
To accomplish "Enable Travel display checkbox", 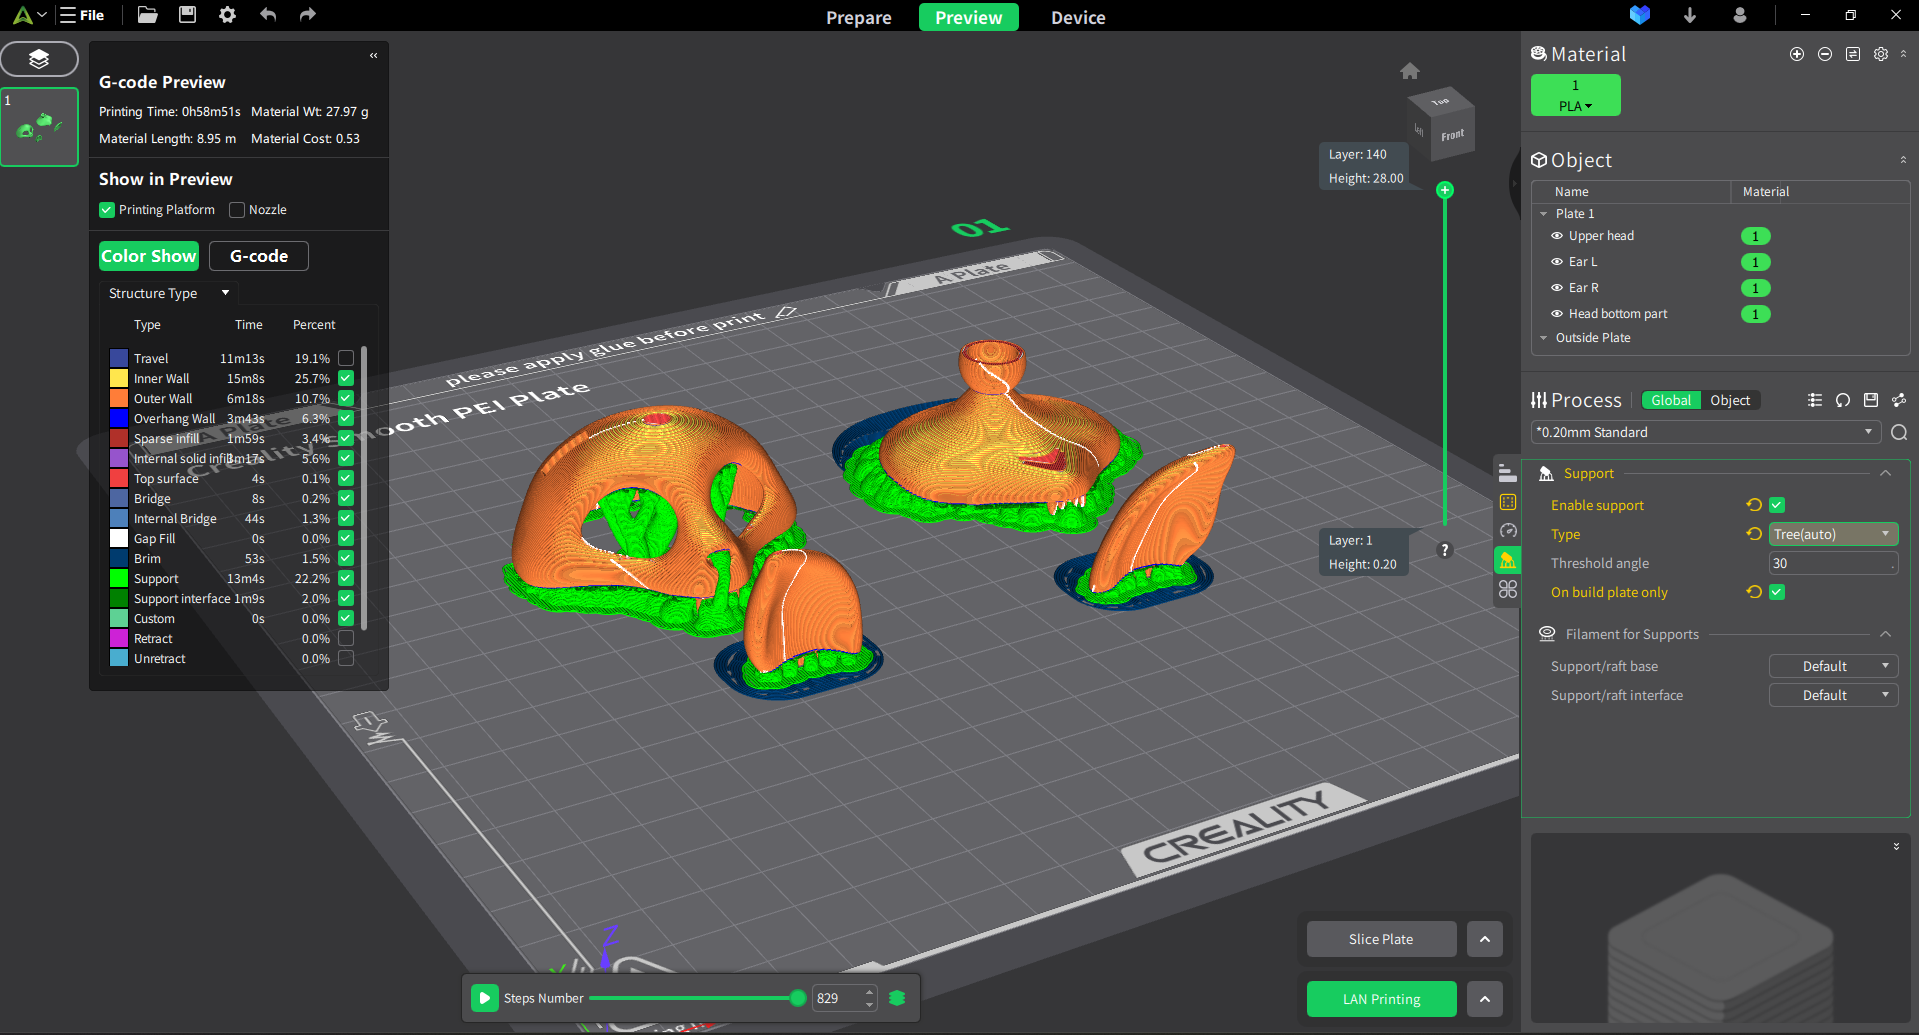I will [x=346, y=358].
